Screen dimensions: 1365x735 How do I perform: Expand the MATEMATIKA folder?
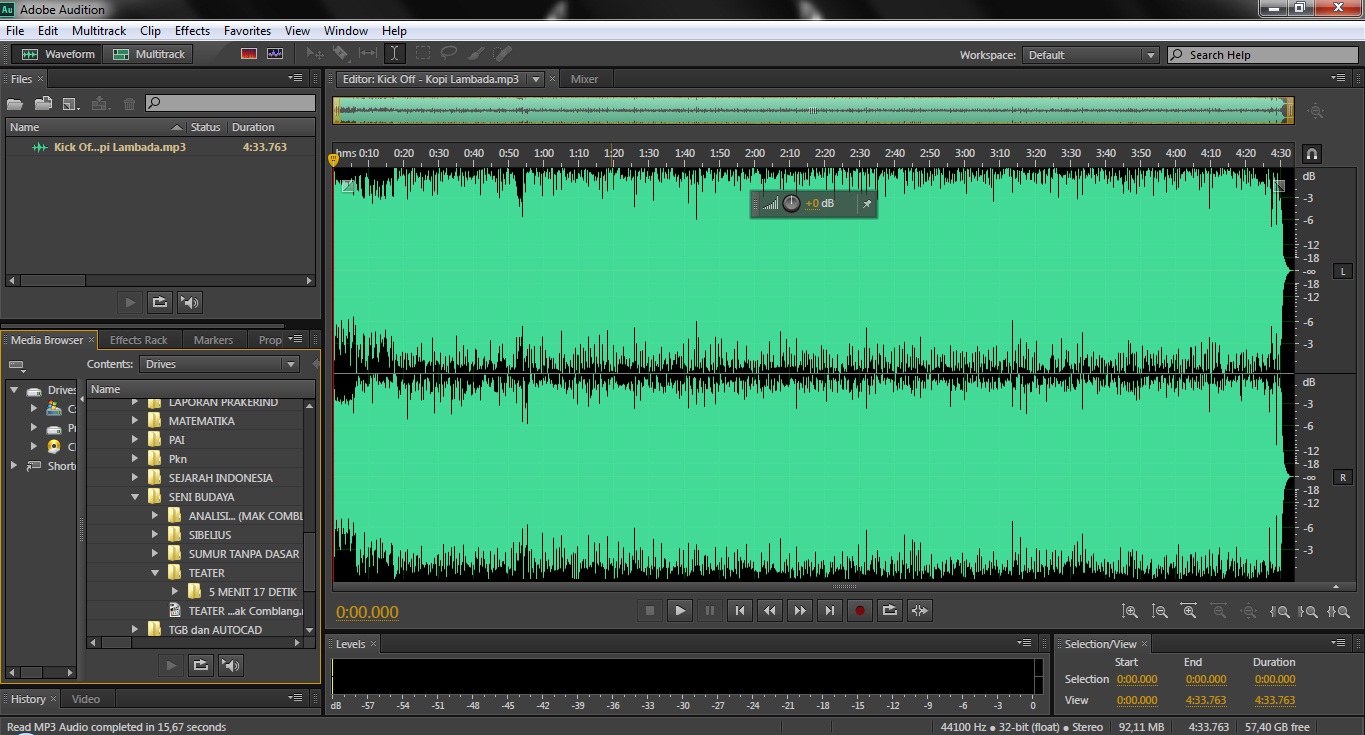click(135, 421)
